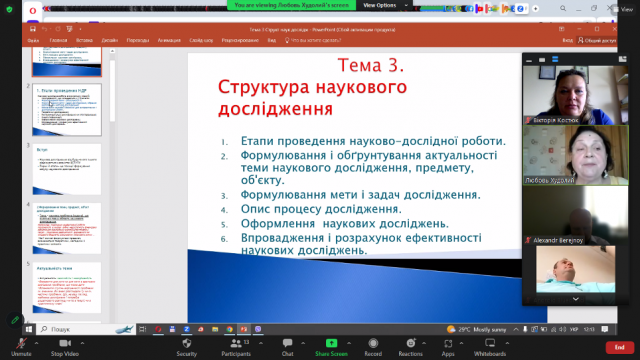
Task: Open the Переходы ribbon tab
Action: [138, 40]
